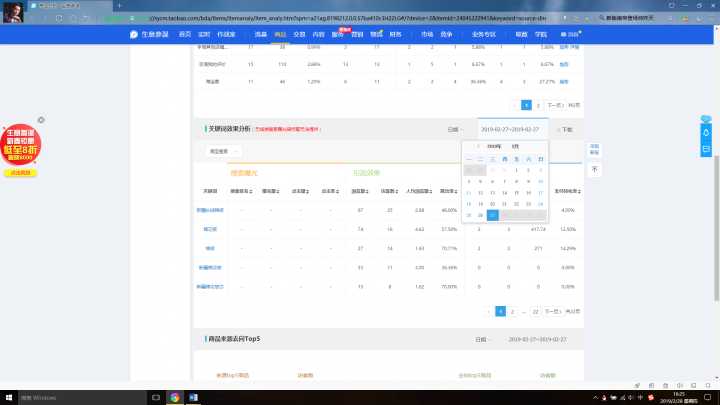
Task: Open the 市场 navigation tab
Action: pos(427,34)
